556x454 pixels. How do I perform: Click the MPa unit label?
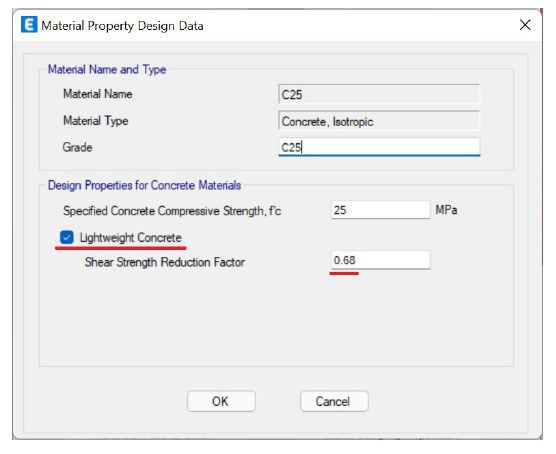click(x=446, y=210)
